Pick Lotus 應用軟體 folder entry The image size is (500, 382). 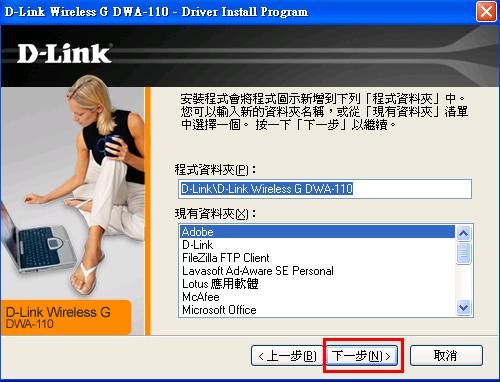317,284
